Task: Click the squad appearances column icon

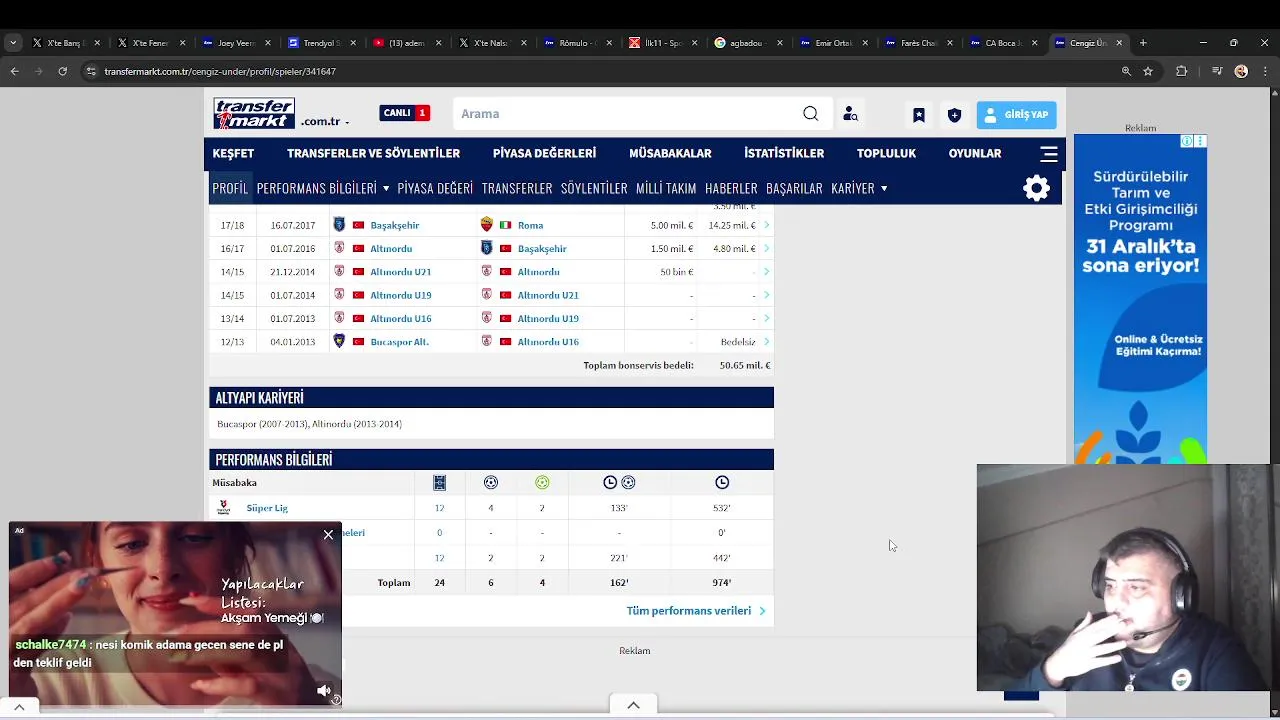Action: (439, 482)
